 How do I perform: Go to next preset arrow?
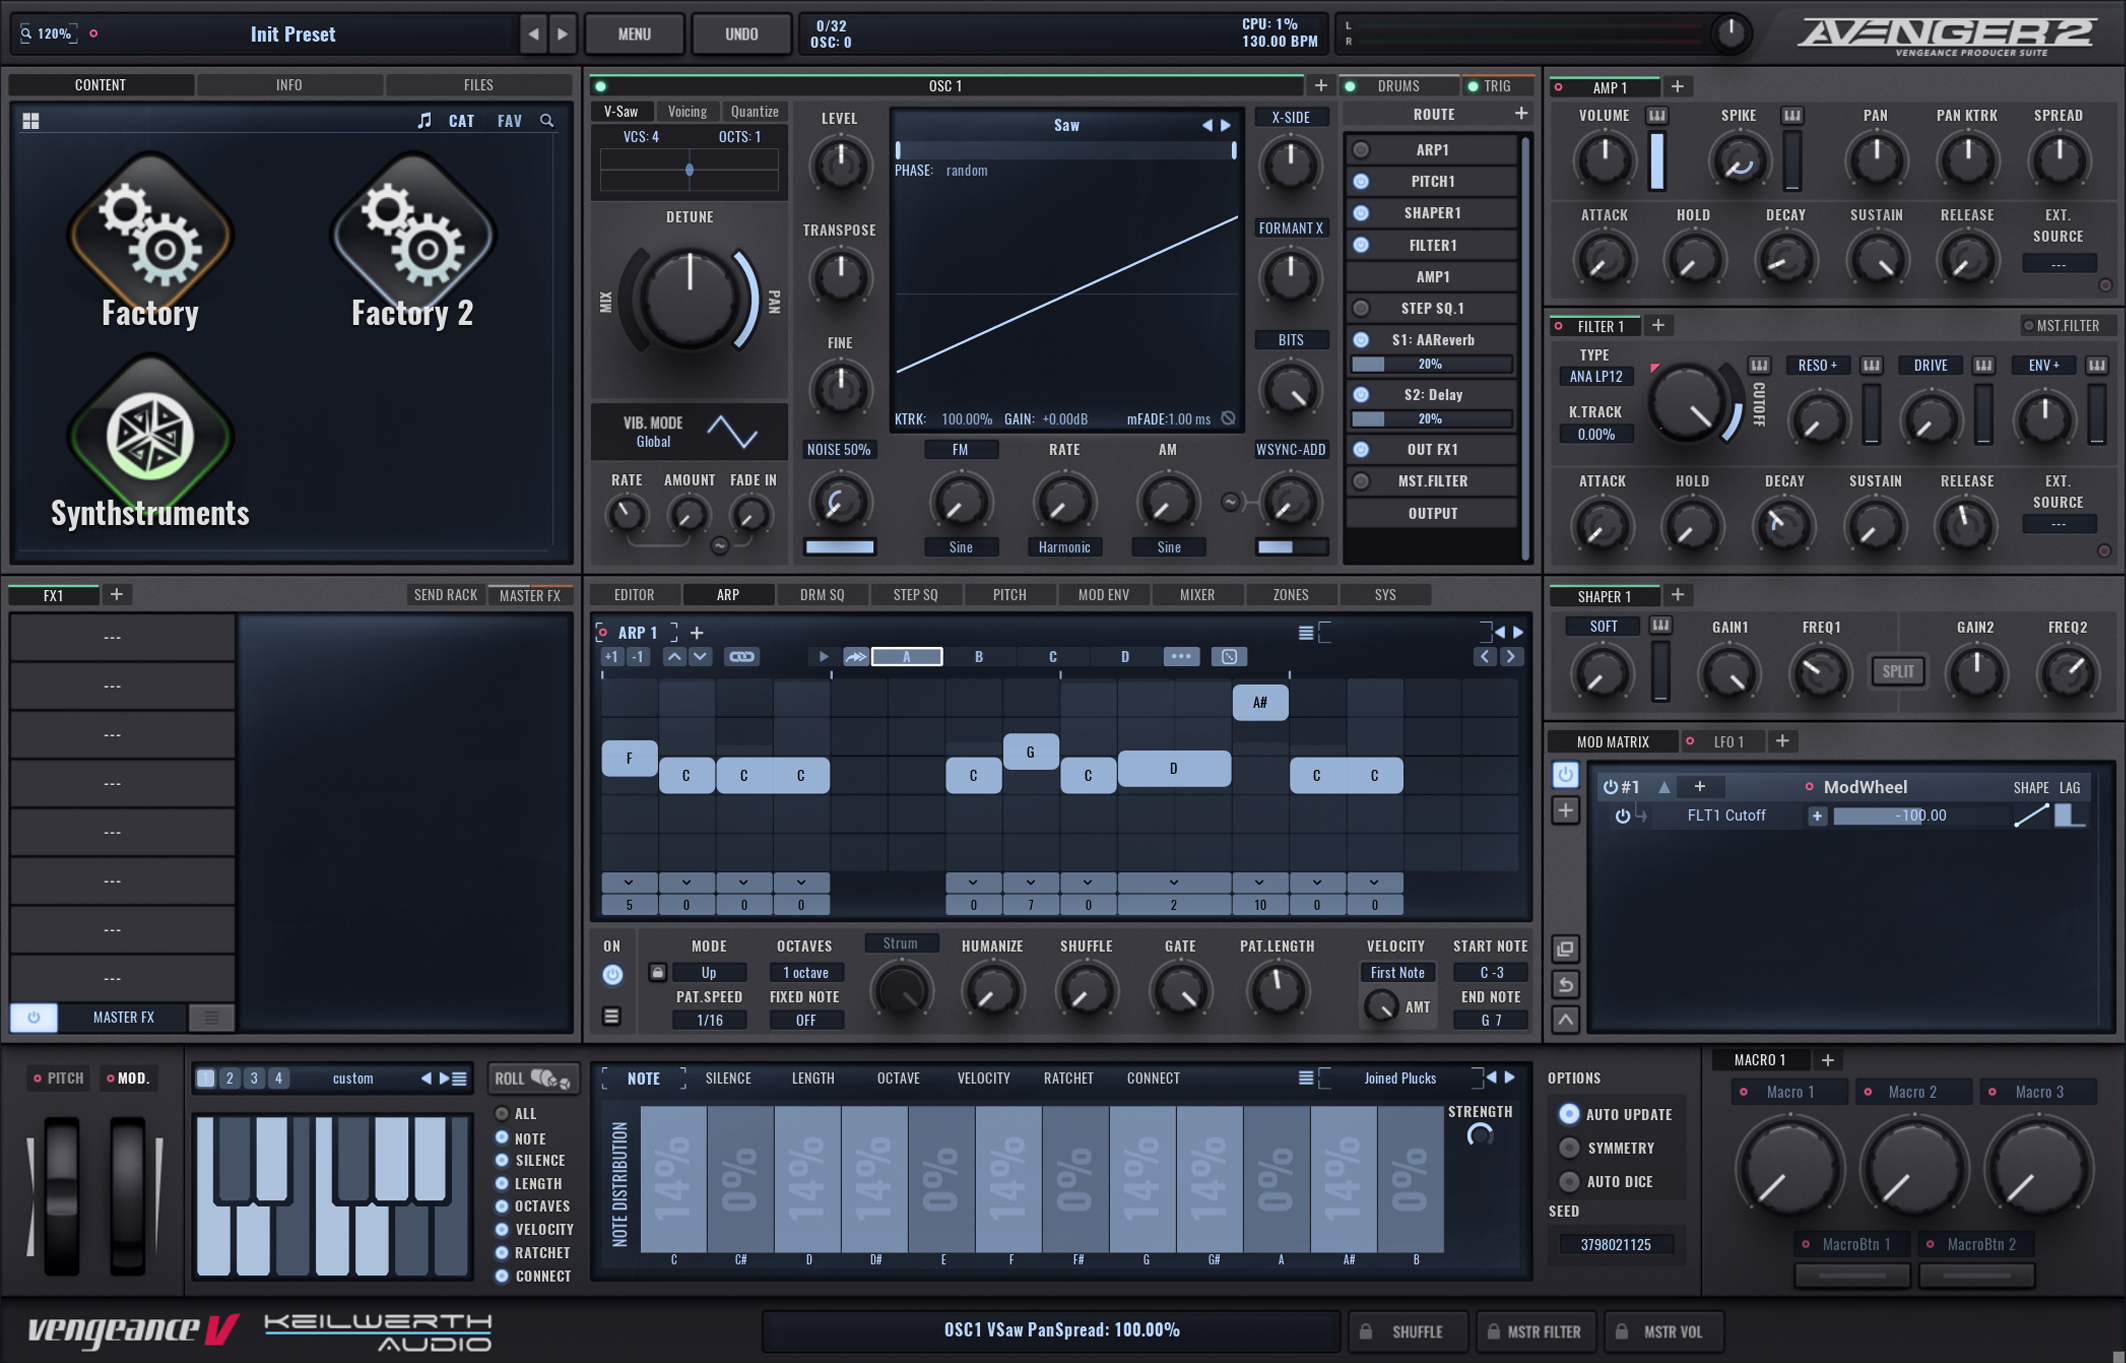tap(562, 34)
